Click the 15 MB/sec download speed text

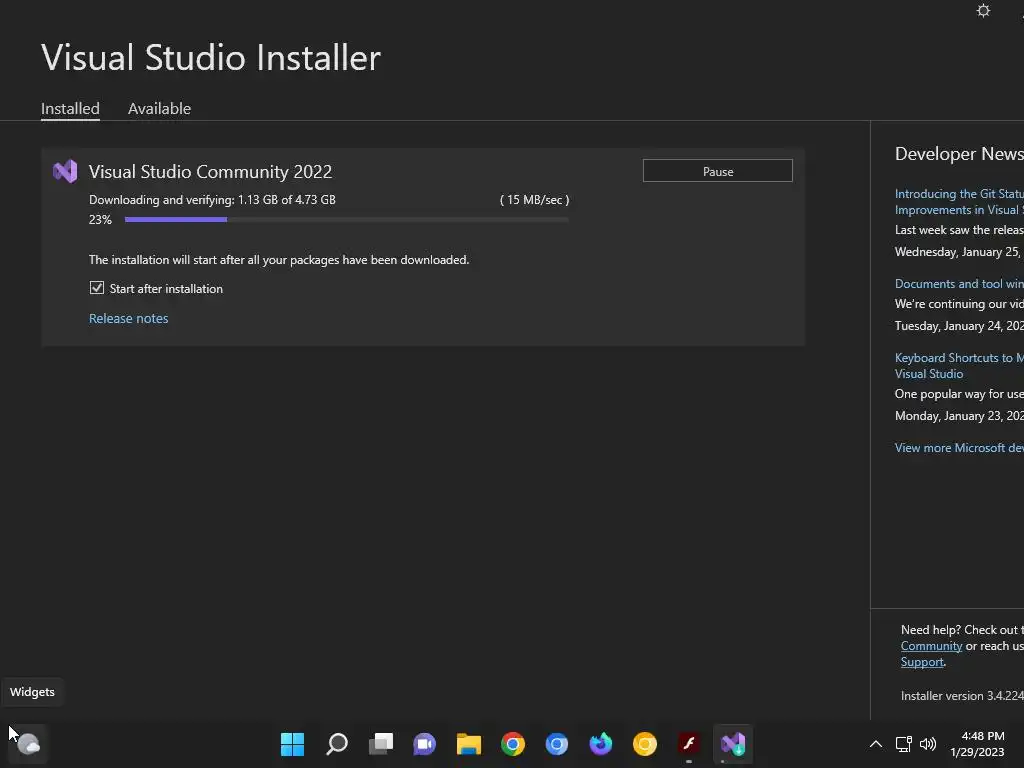pos(535,200)
